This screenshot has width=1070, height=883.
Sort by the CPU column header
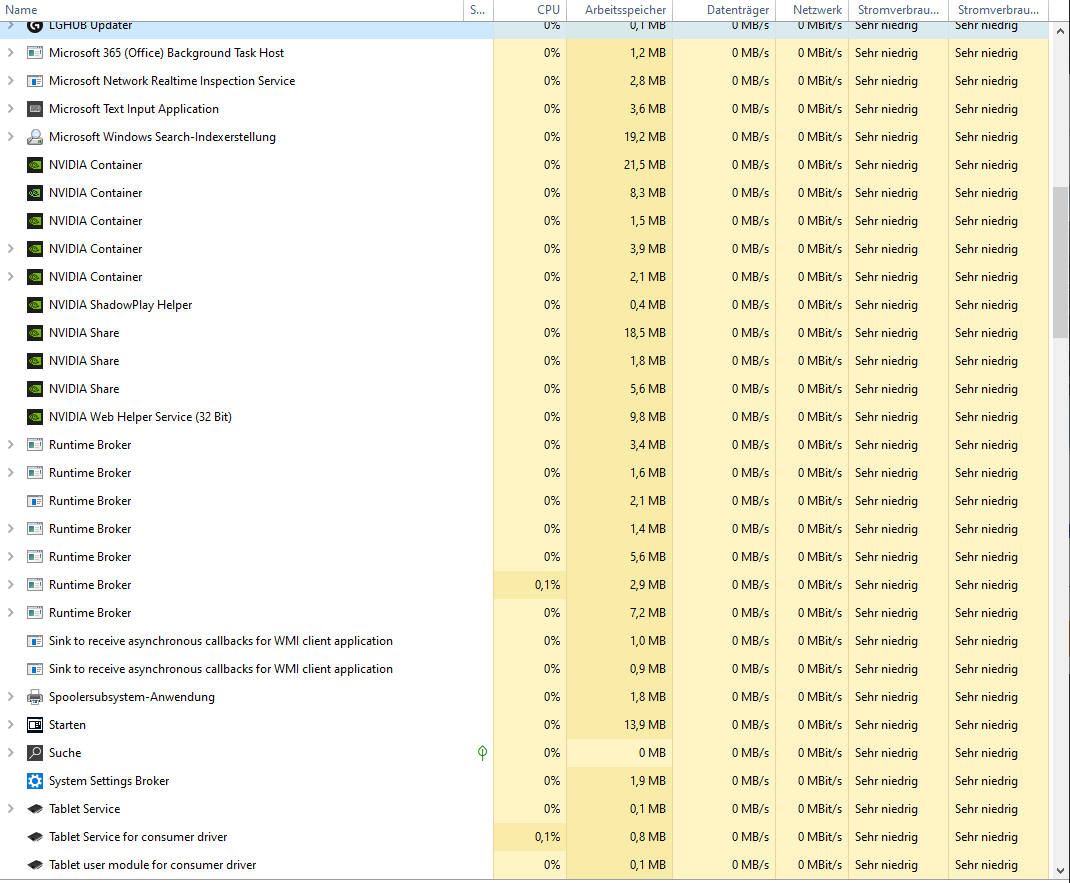pyautogui.click(x=530, y=10)
